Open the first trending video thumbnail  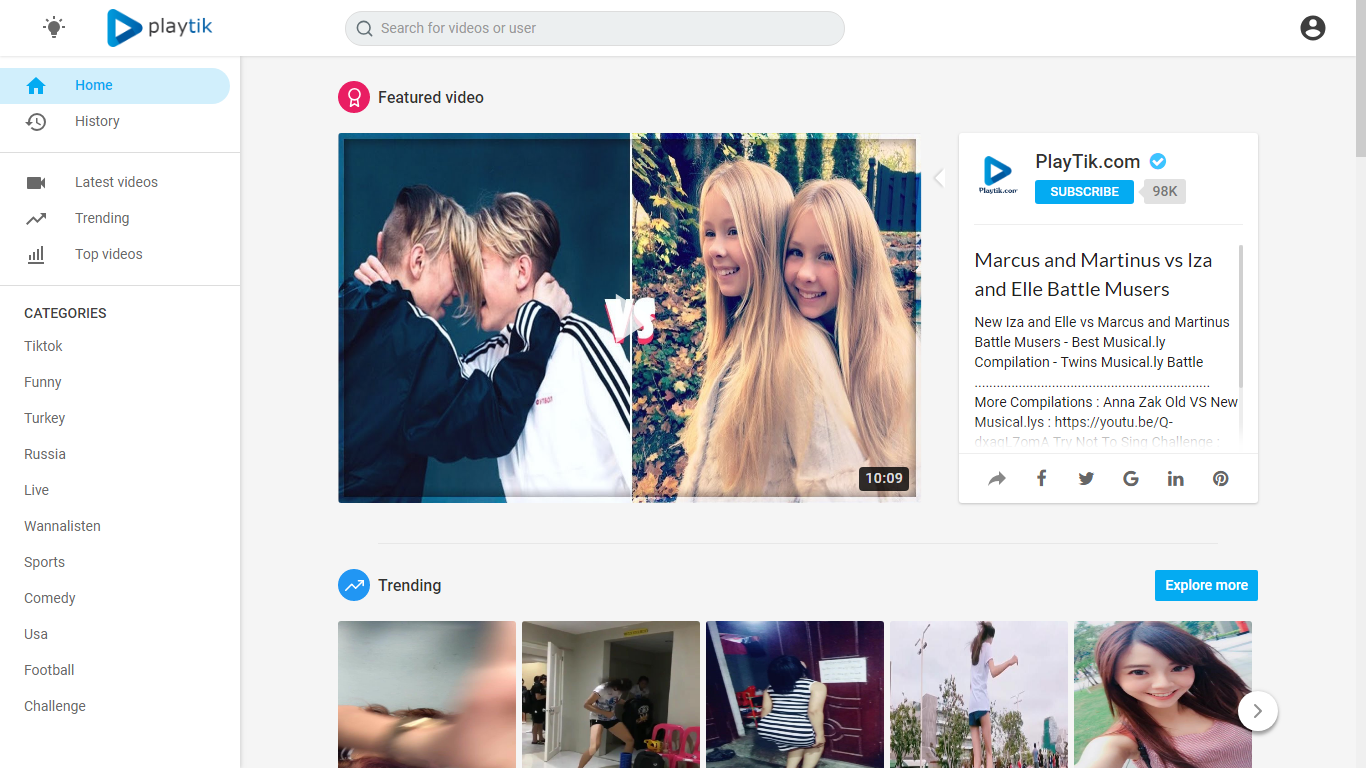click(x=427, y=694)
